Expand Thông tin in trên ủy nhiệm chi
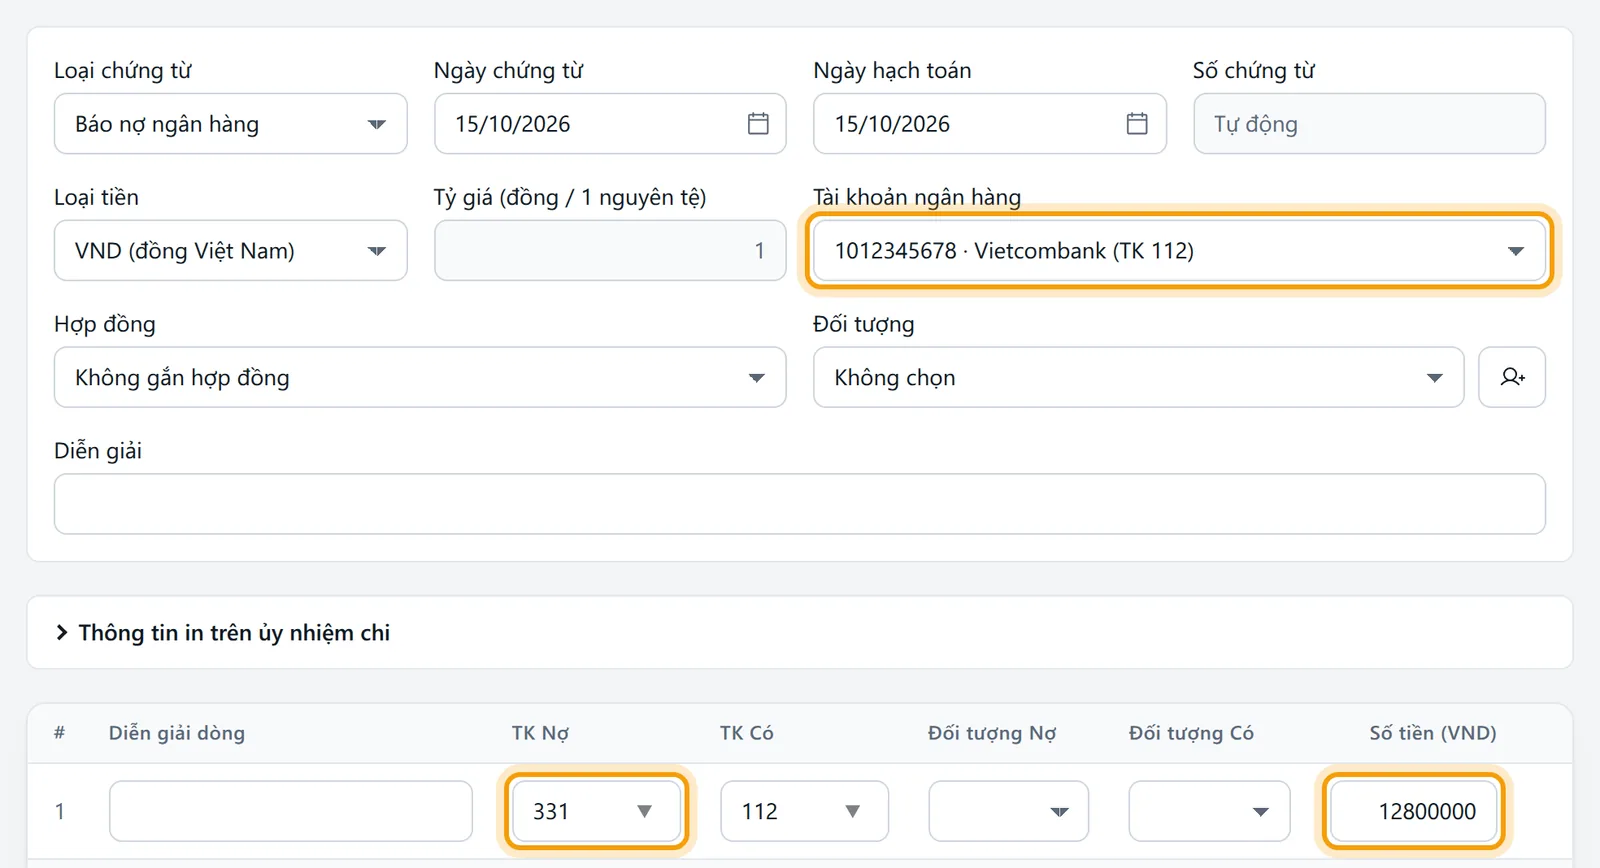This screenshot has width=1600, height=868. [x=224, y=633]
